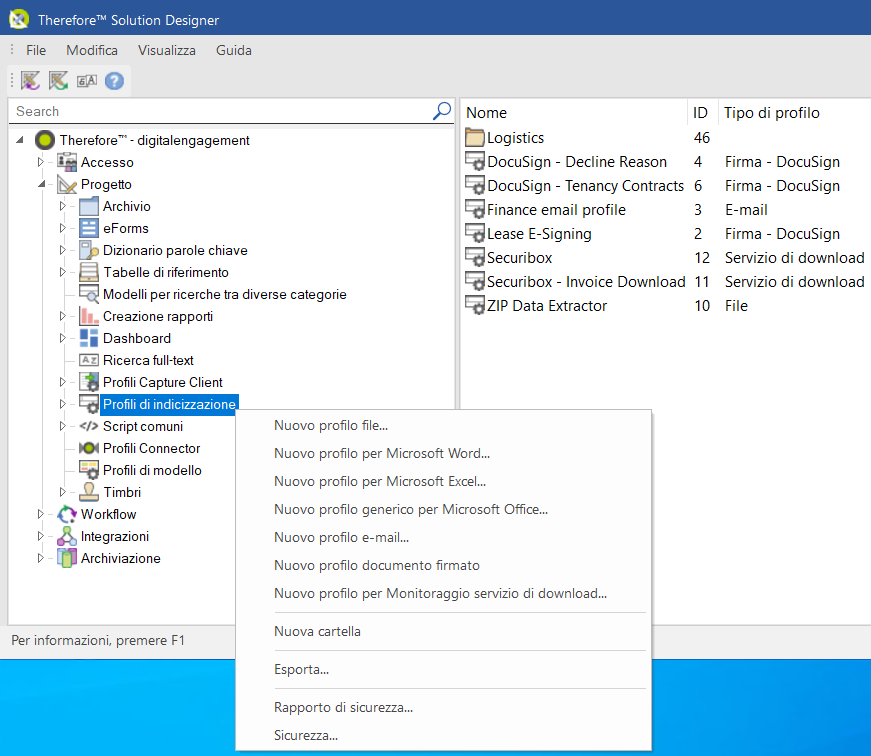Click the first toolbar icon with pencil
871x756 pixels.
(30, 81)
